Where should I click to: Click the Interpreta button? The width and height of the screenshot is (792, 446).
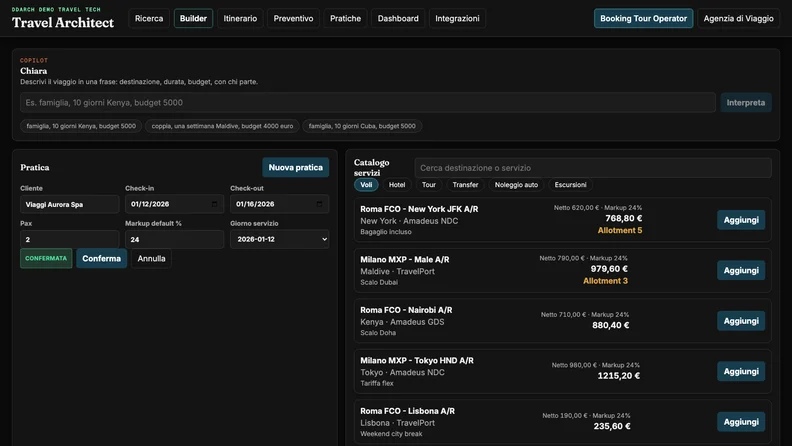click(x=746, y=103)
